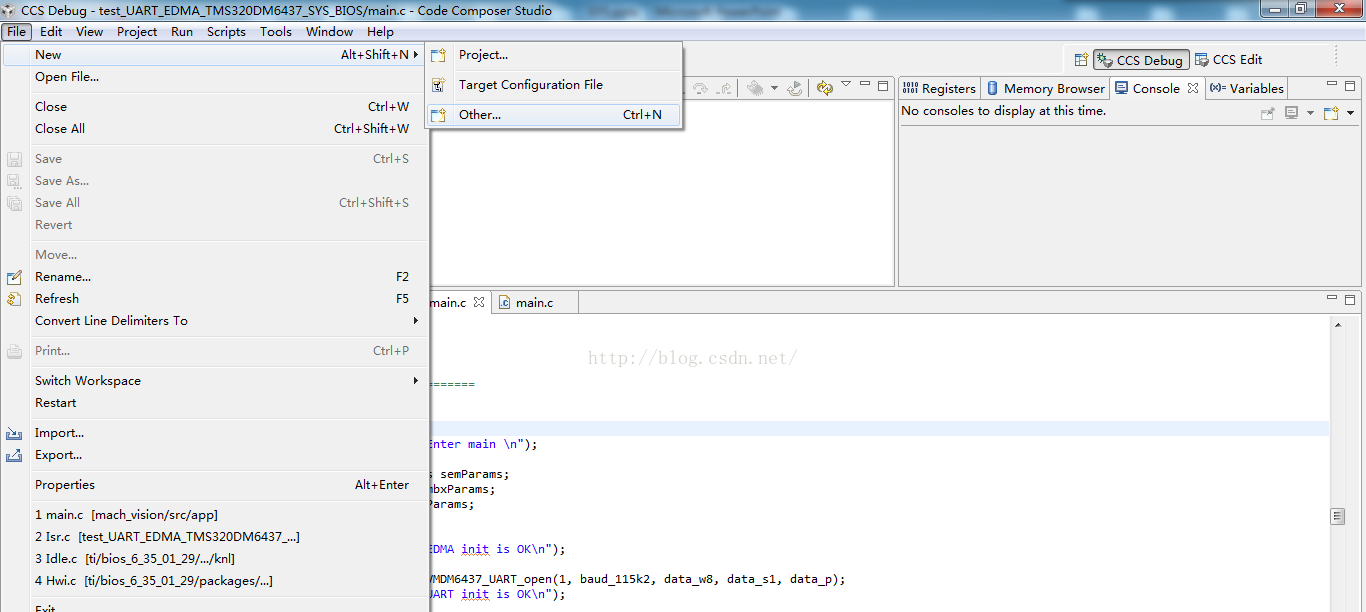Open the Debug view menu triangle

(846, 84)
